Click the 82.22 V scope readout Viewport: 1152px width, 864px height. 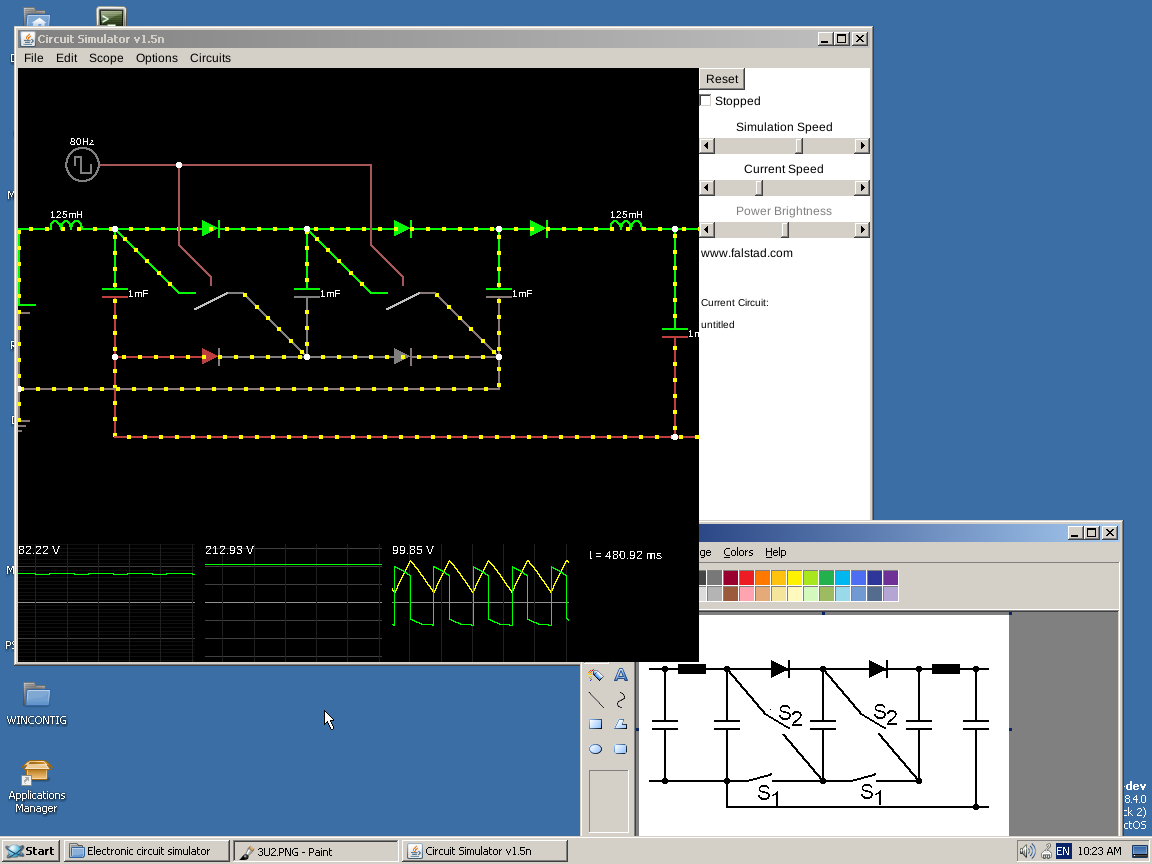[39, 550]
